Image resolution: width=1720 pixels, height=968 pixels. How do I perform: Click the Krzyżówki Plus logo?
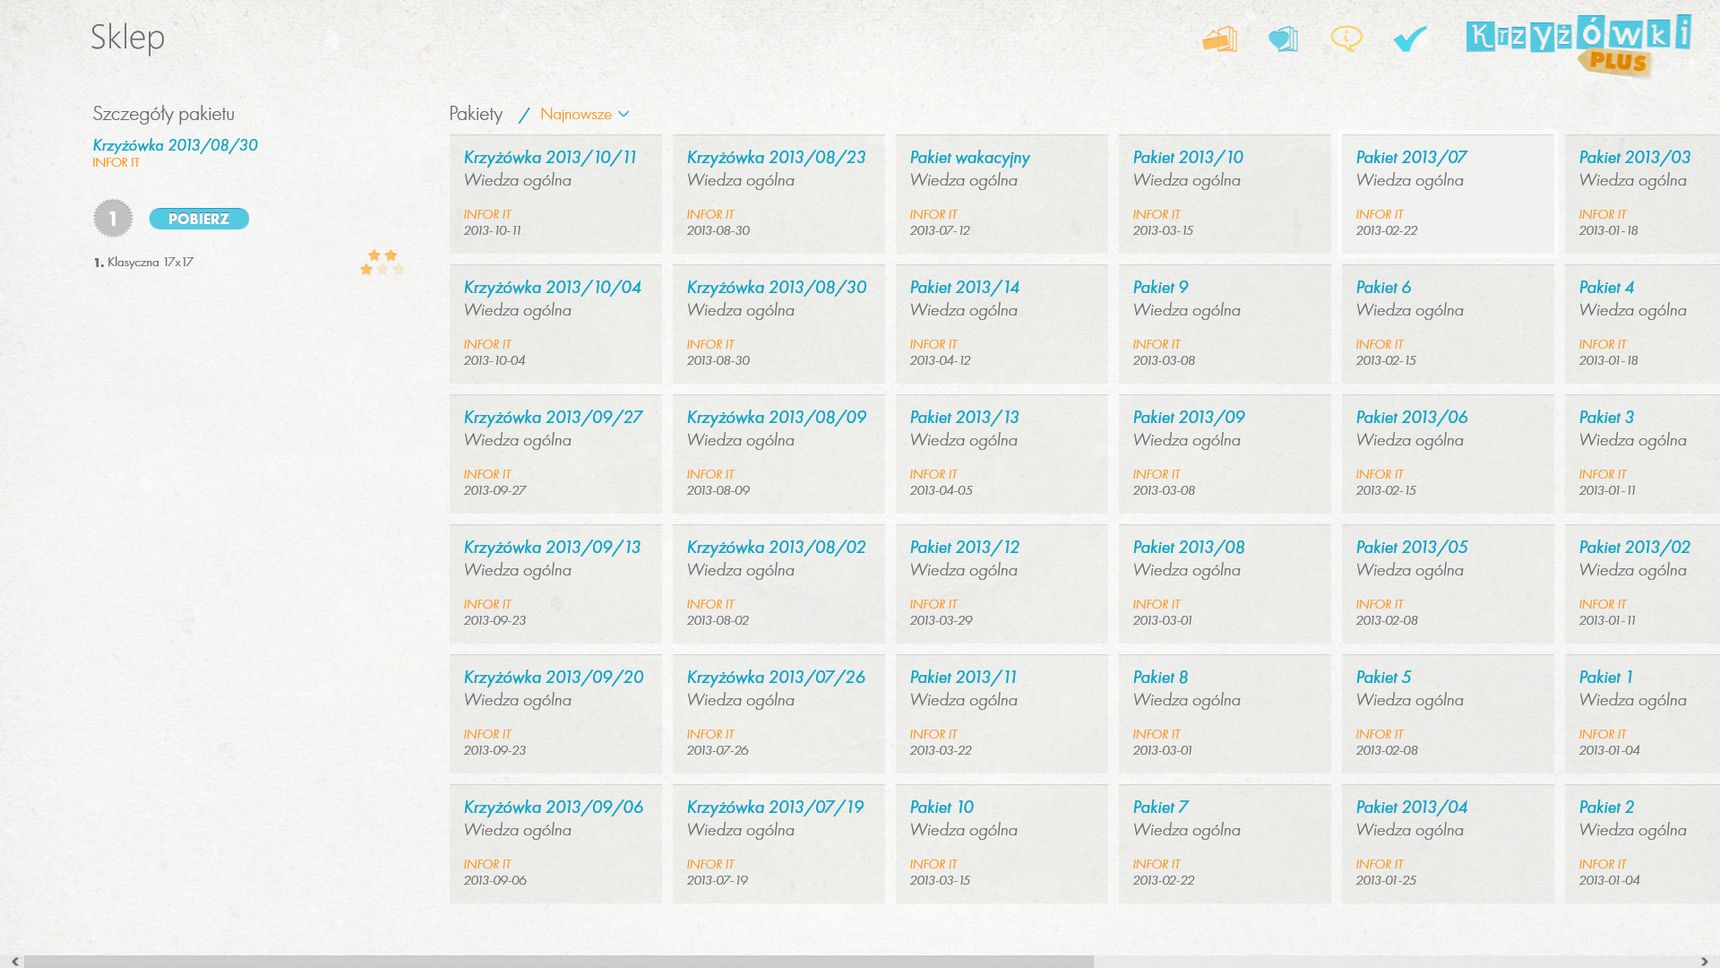click(x=1578, y=45)
